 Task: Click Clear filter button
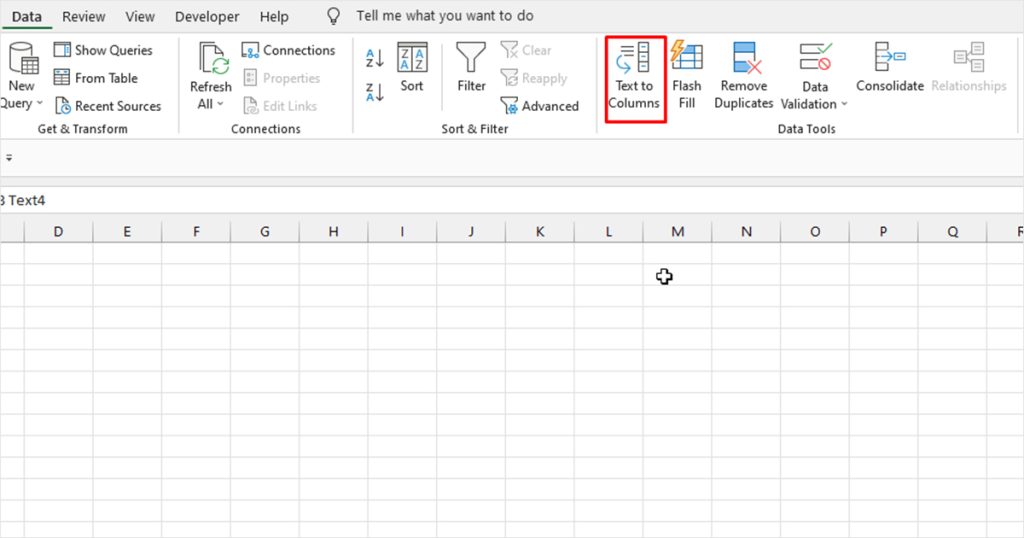[526, 50]
